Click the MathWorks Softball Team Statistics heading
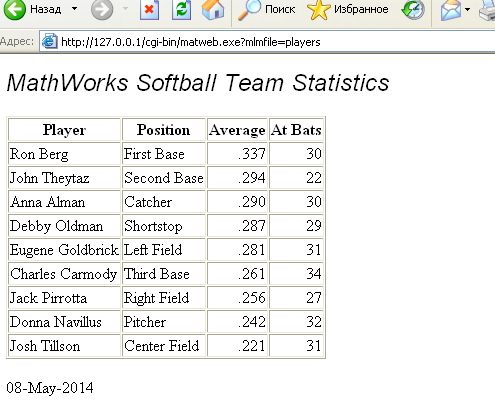This screenshot has width=495, height=400. (x=198, y=83)
